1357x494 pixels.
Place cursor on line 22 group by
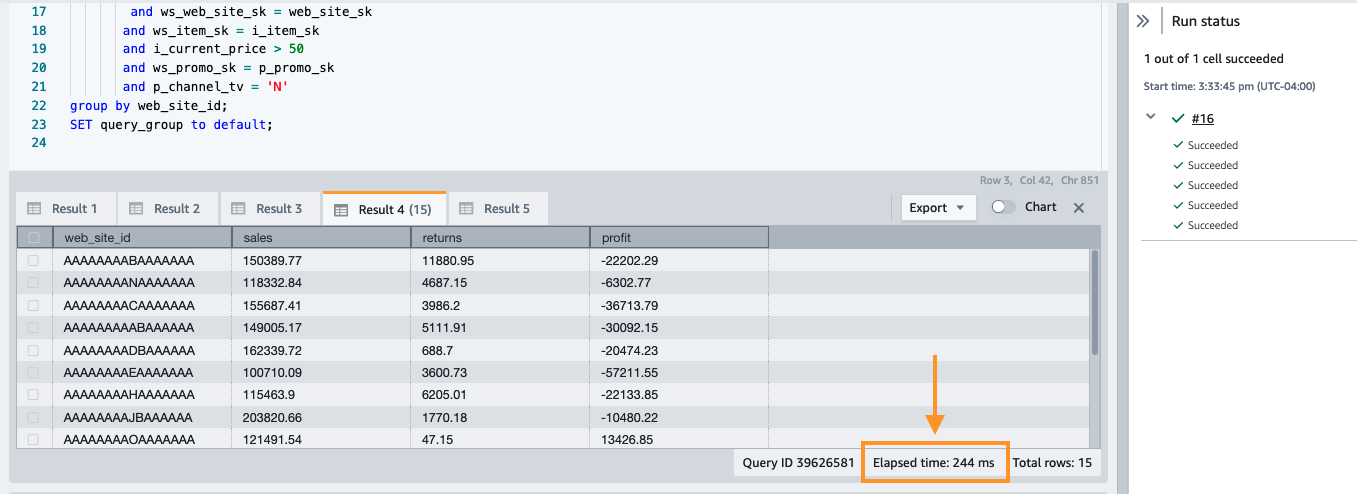click(x=149, y=105)
